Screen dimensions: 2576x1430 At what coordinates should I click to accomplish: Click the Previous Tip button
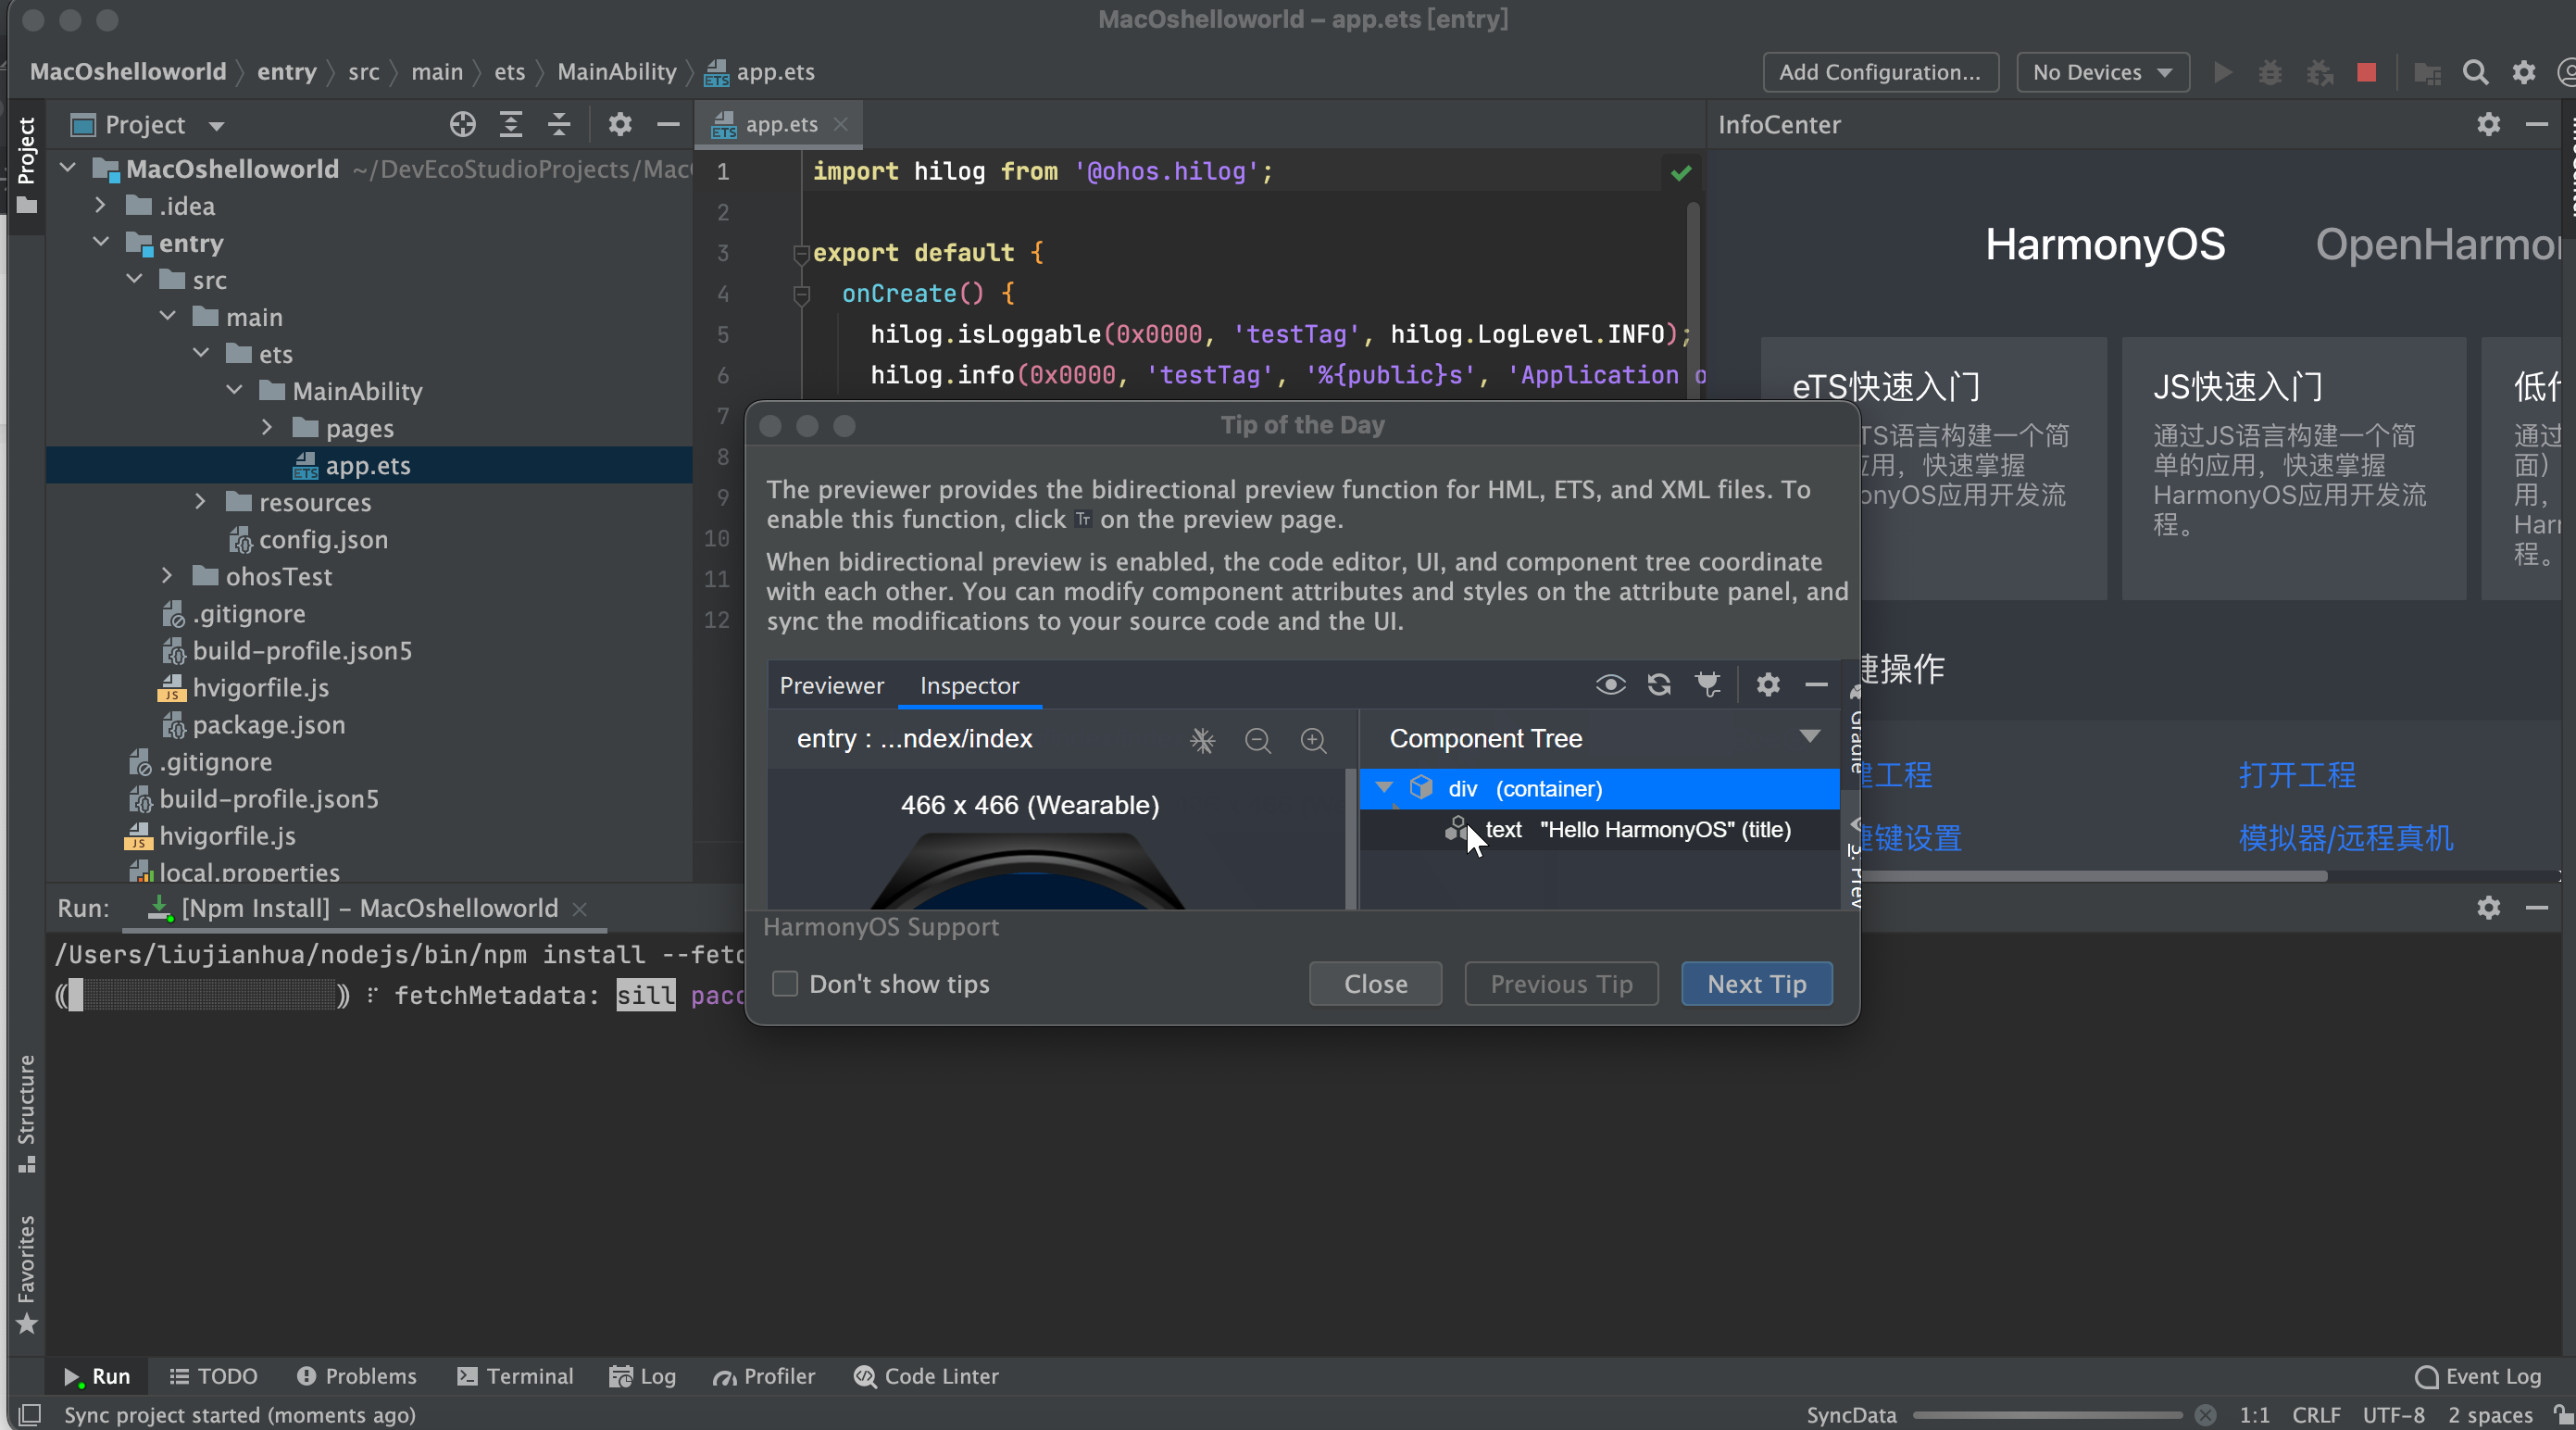click(1561, 984)
